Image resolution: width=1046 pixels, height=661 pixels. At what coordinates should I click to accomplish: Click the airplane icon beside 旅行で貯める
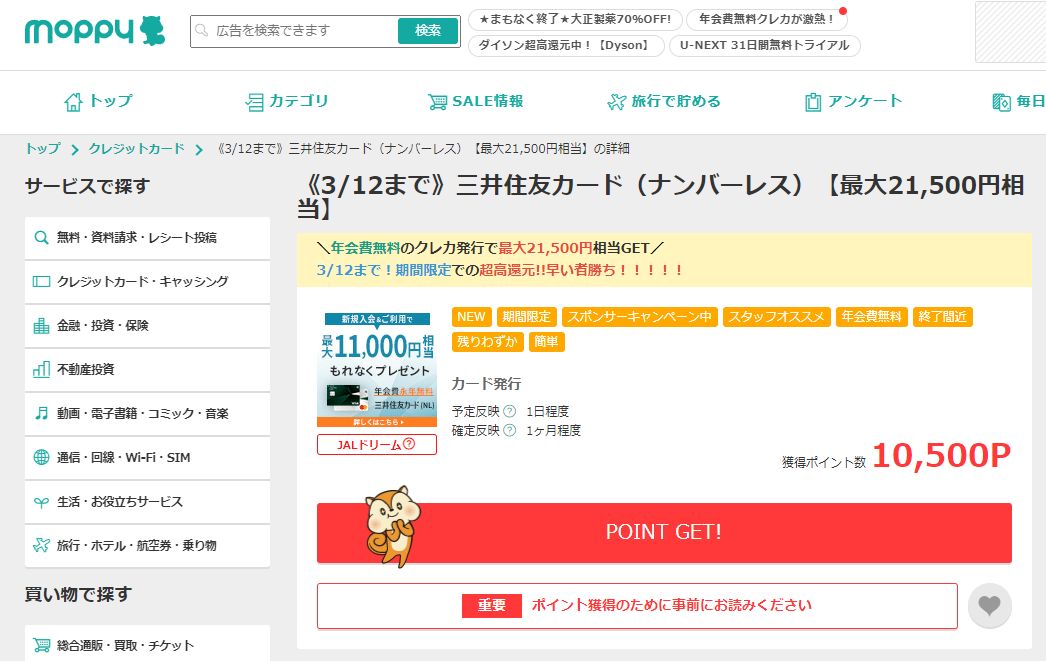click(x=616, y=102)
